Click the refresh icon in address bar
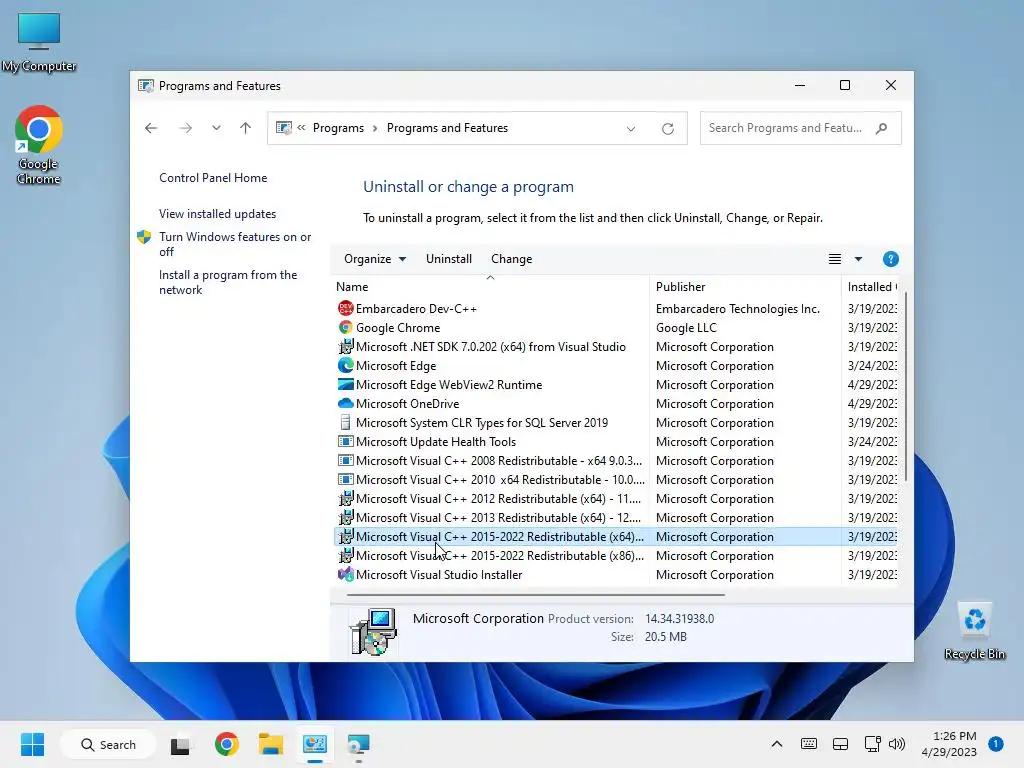 [667, 129]
